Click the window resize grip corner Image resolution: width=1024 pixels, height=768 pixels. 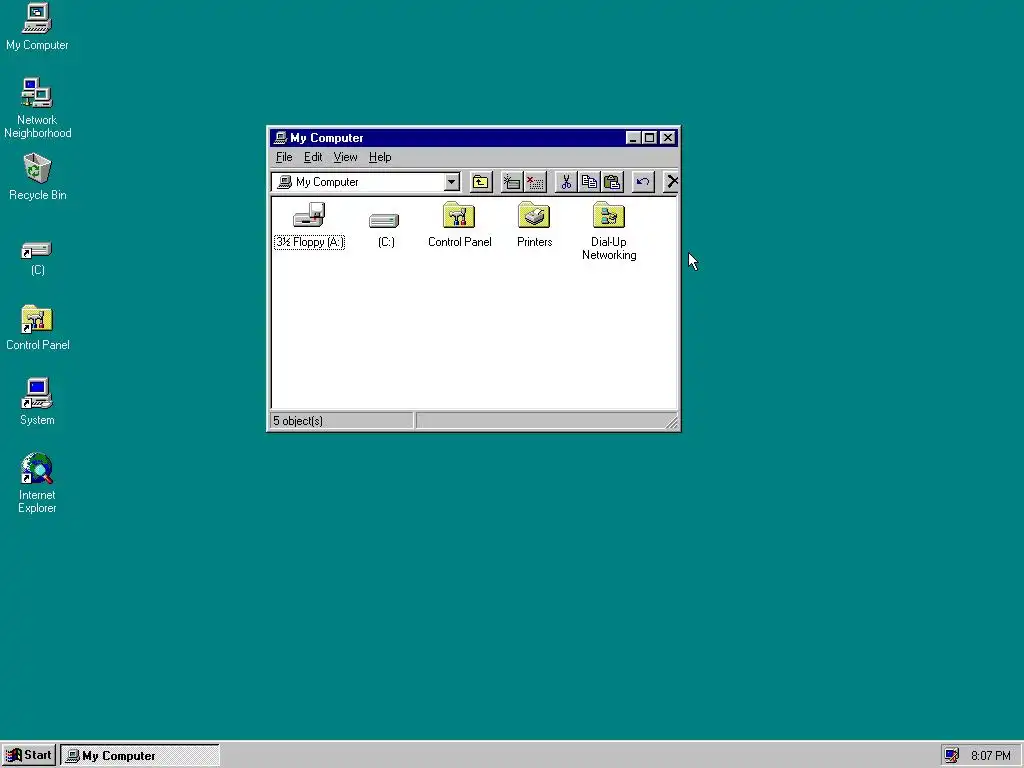pyautogui.click(x=671, y=423)
